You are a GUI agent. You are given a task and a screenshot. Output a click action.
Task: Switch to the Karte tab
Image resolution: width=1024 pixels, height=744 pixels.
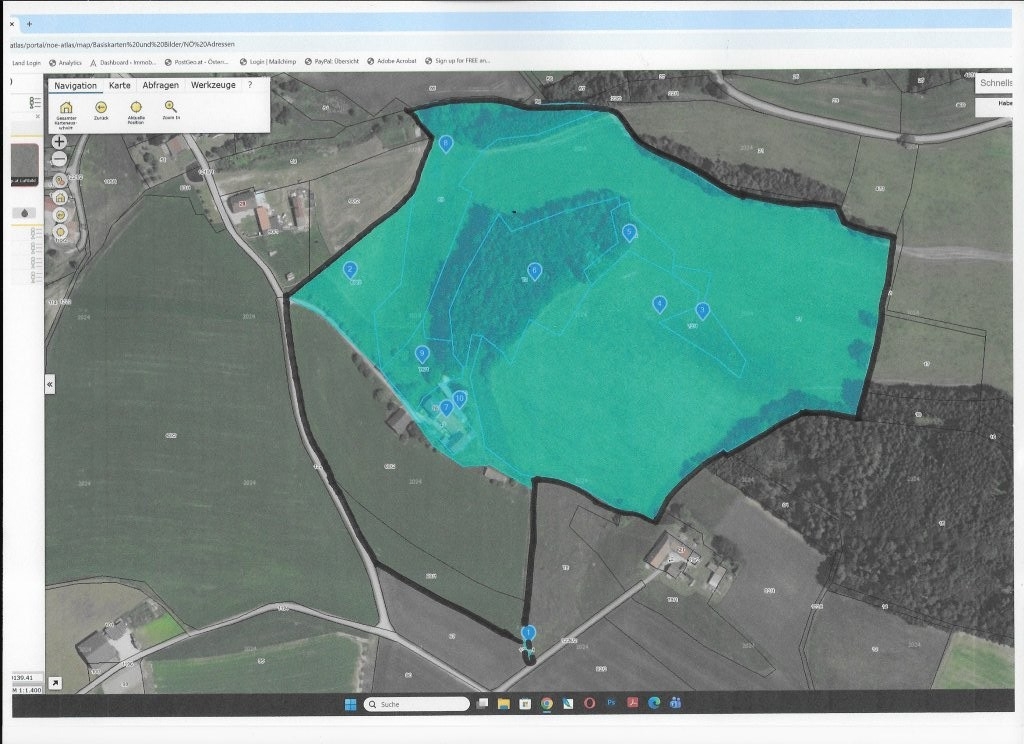(120, 85)
